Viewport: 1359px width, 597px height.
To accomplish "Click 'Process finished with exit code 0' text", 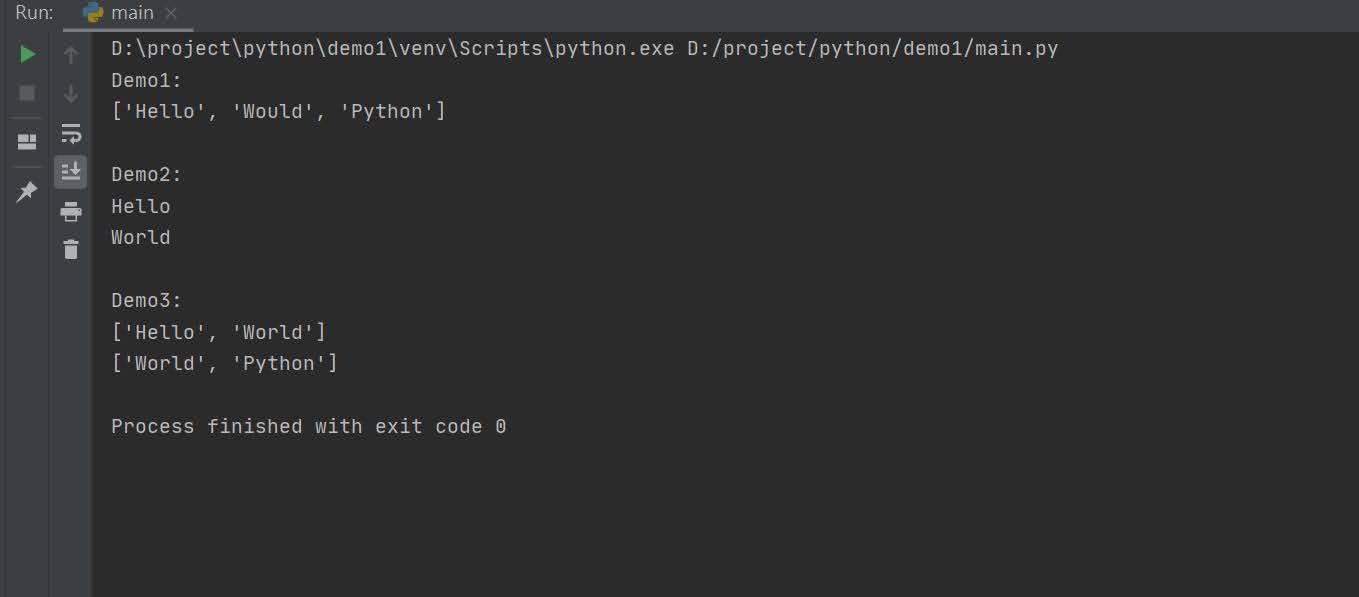I will pyautogui.click(x=308, y=426).
